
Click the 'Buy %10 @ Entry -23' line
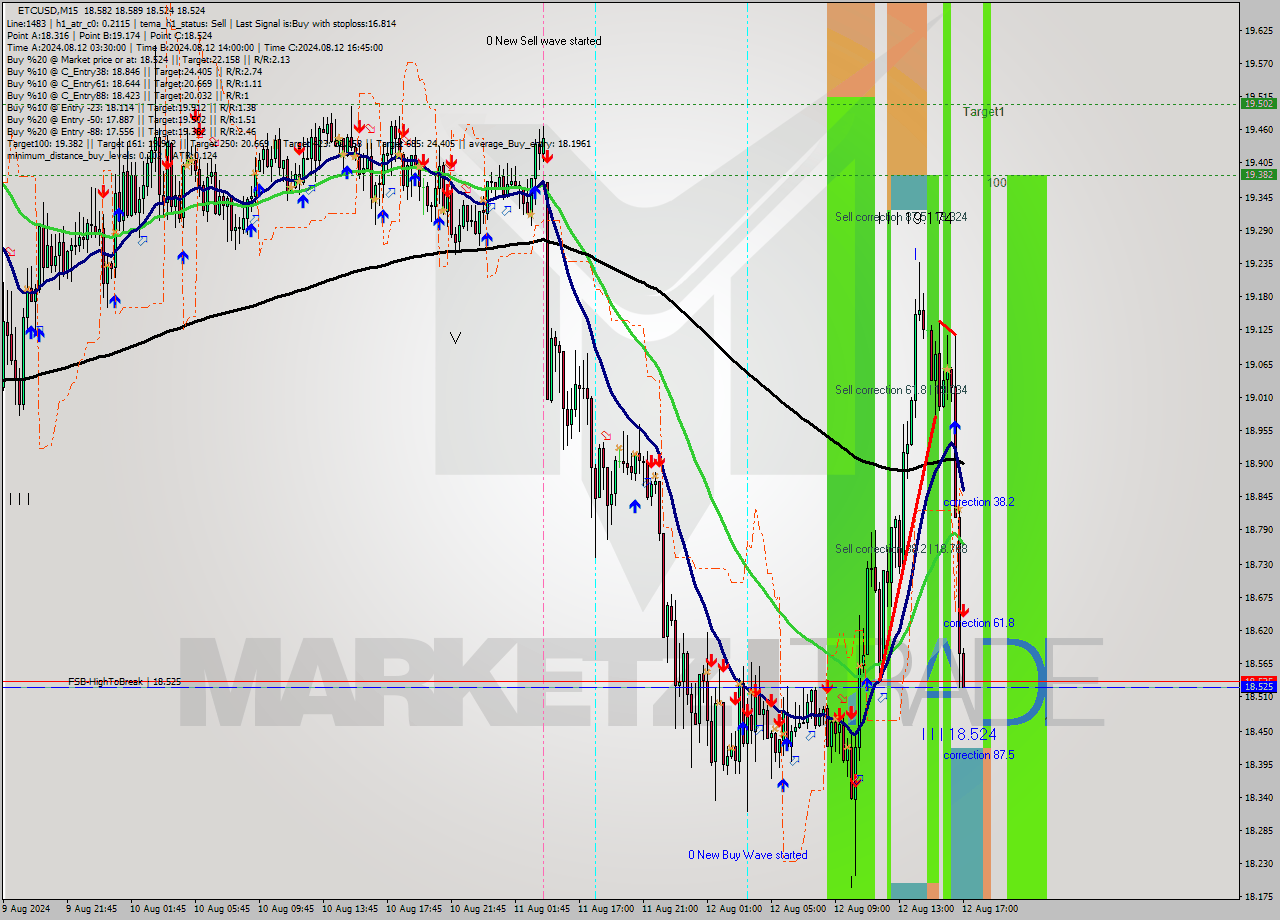point(131,107)
